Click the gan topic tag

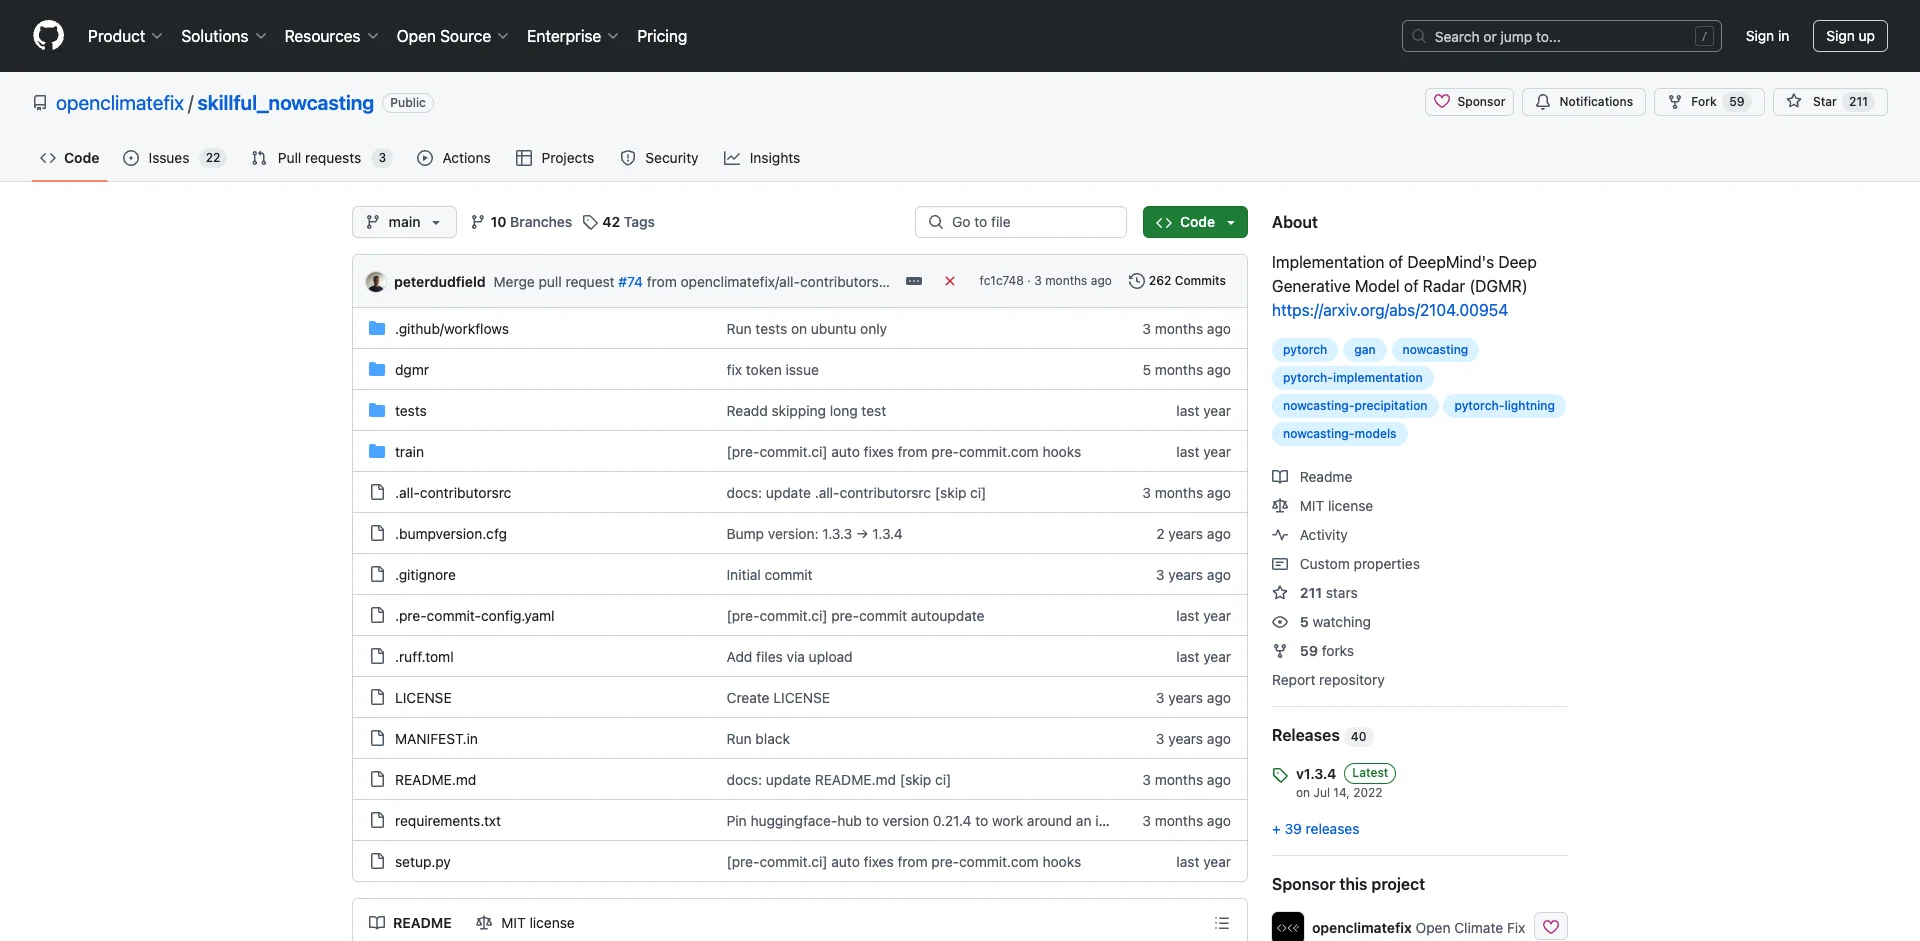pyautogui.click(x=1364, y=350)
